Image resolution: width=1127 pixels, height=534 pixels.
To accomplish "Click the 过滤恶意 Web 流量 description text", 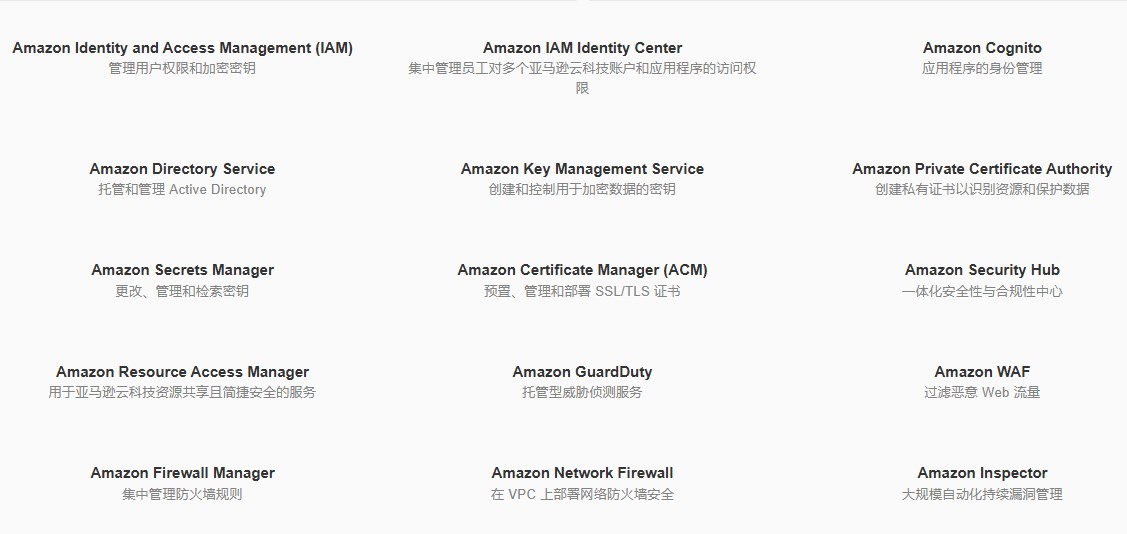I will coord(982,393).
